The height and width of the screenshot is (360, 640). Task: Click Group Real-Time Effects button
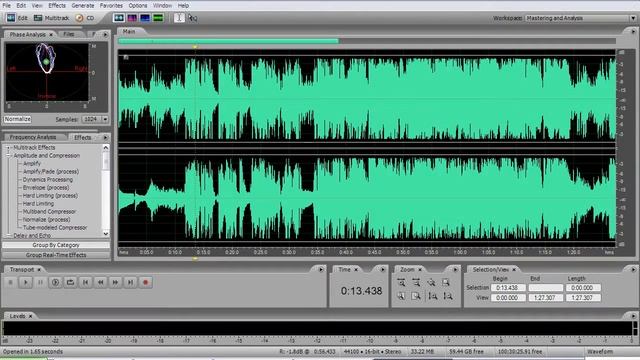(x=56, y=255)
